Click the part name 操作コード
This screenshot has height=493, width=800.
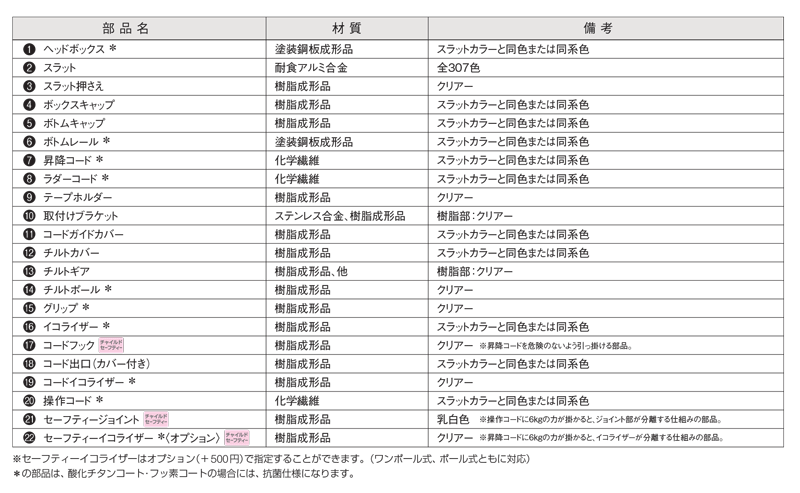coord(67,401)
